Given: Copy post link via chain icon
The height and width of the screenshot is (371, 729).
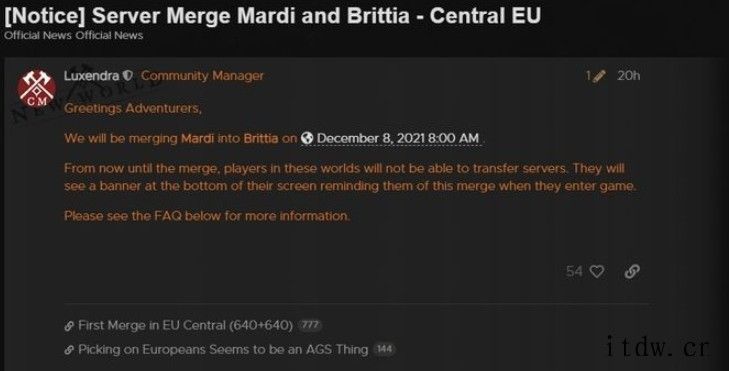Looking at the screenshot, I should 632,271.
